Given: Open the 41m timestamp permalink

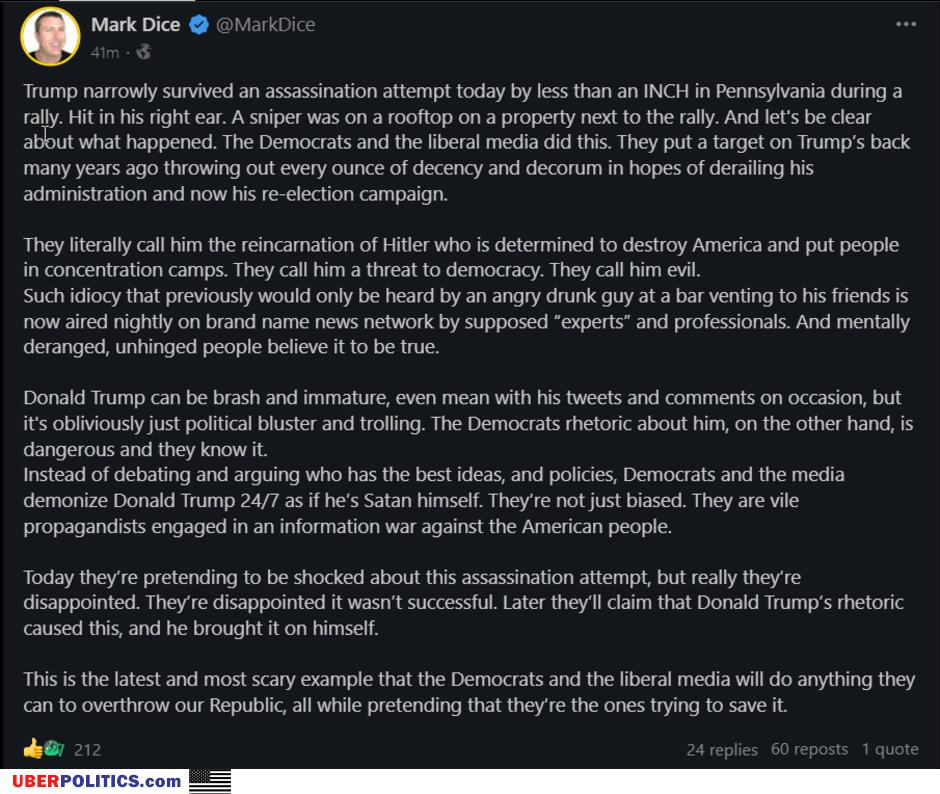Looking at the screenshot, I should pos(105,53).
